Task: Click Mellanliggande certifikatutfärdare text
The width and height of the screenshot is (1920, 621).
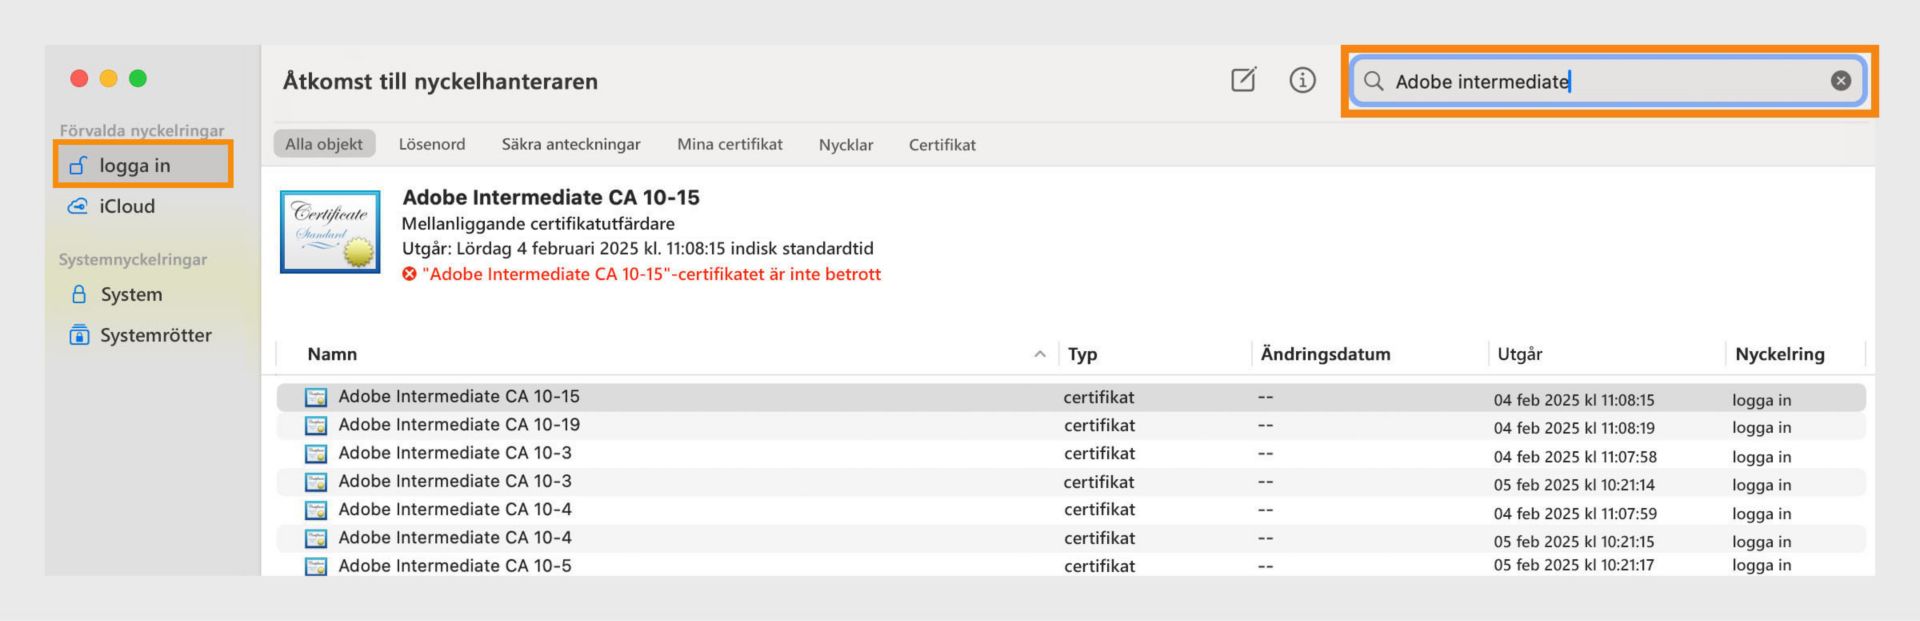Action: coord(538,224)
